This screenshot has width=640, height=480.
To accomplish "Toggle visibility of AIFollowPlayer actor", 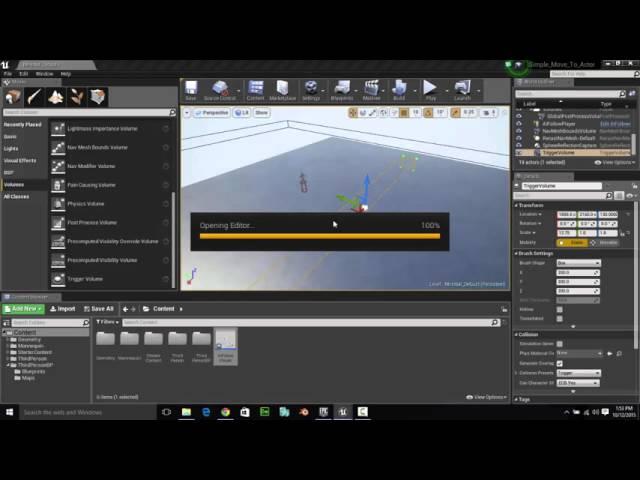I will [519, 124].
